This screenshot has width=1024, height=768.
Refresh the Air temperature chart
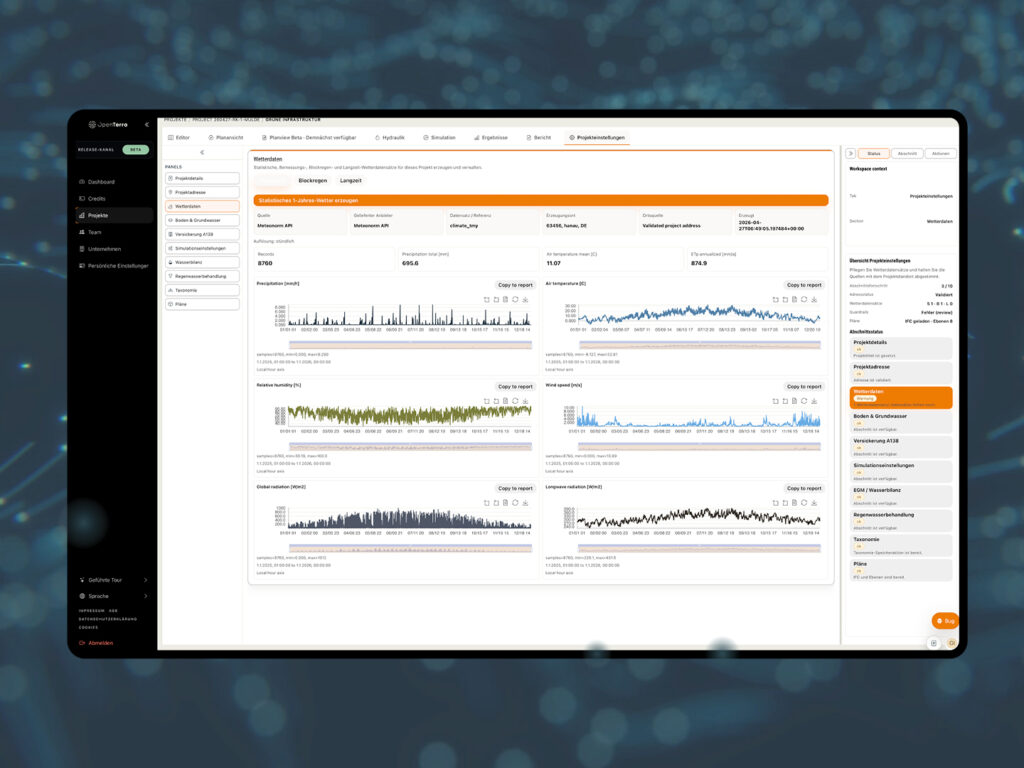(x=804, y=300)
